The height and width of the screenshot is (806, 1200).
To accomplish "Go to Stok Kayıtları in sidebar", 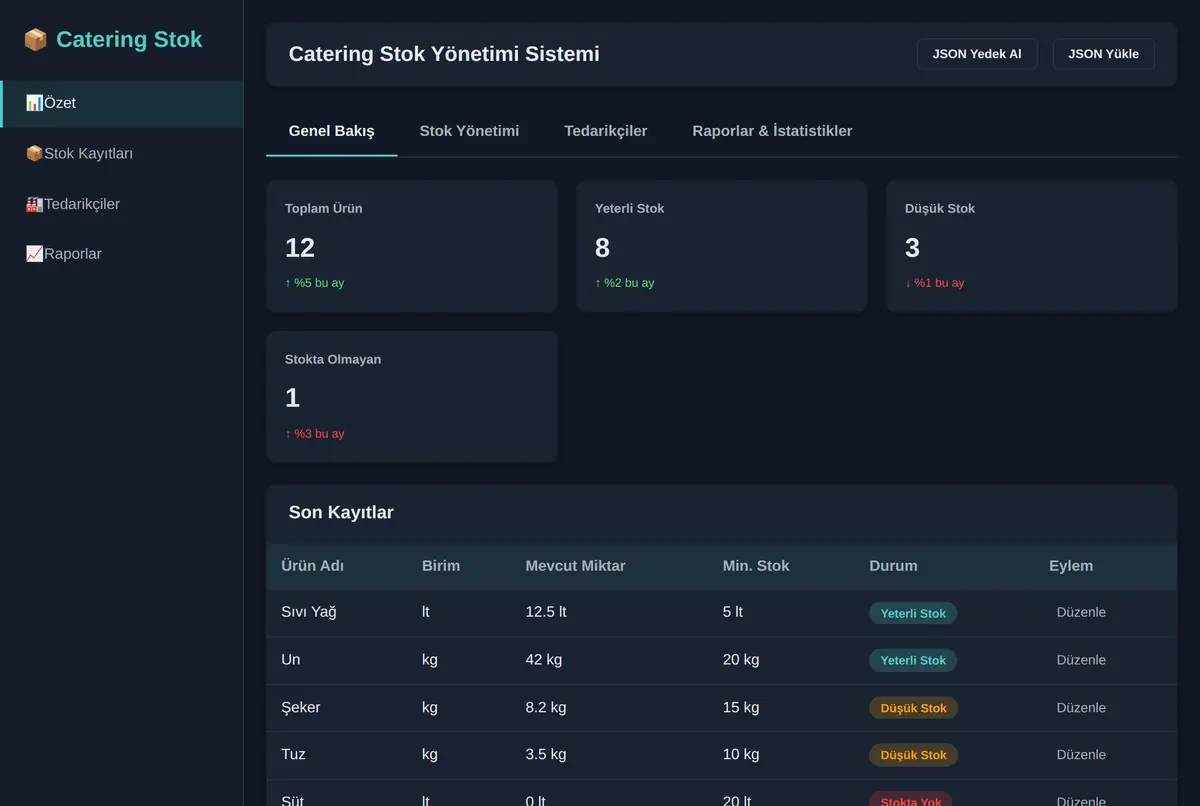I will click(x=122, y=153).
